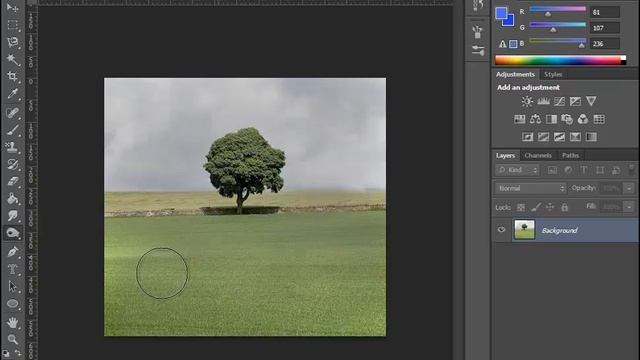Image resolution: width=640 pixels, height=360 pixels.
Task: Select the Lasso tool
Action: point(12,42)
